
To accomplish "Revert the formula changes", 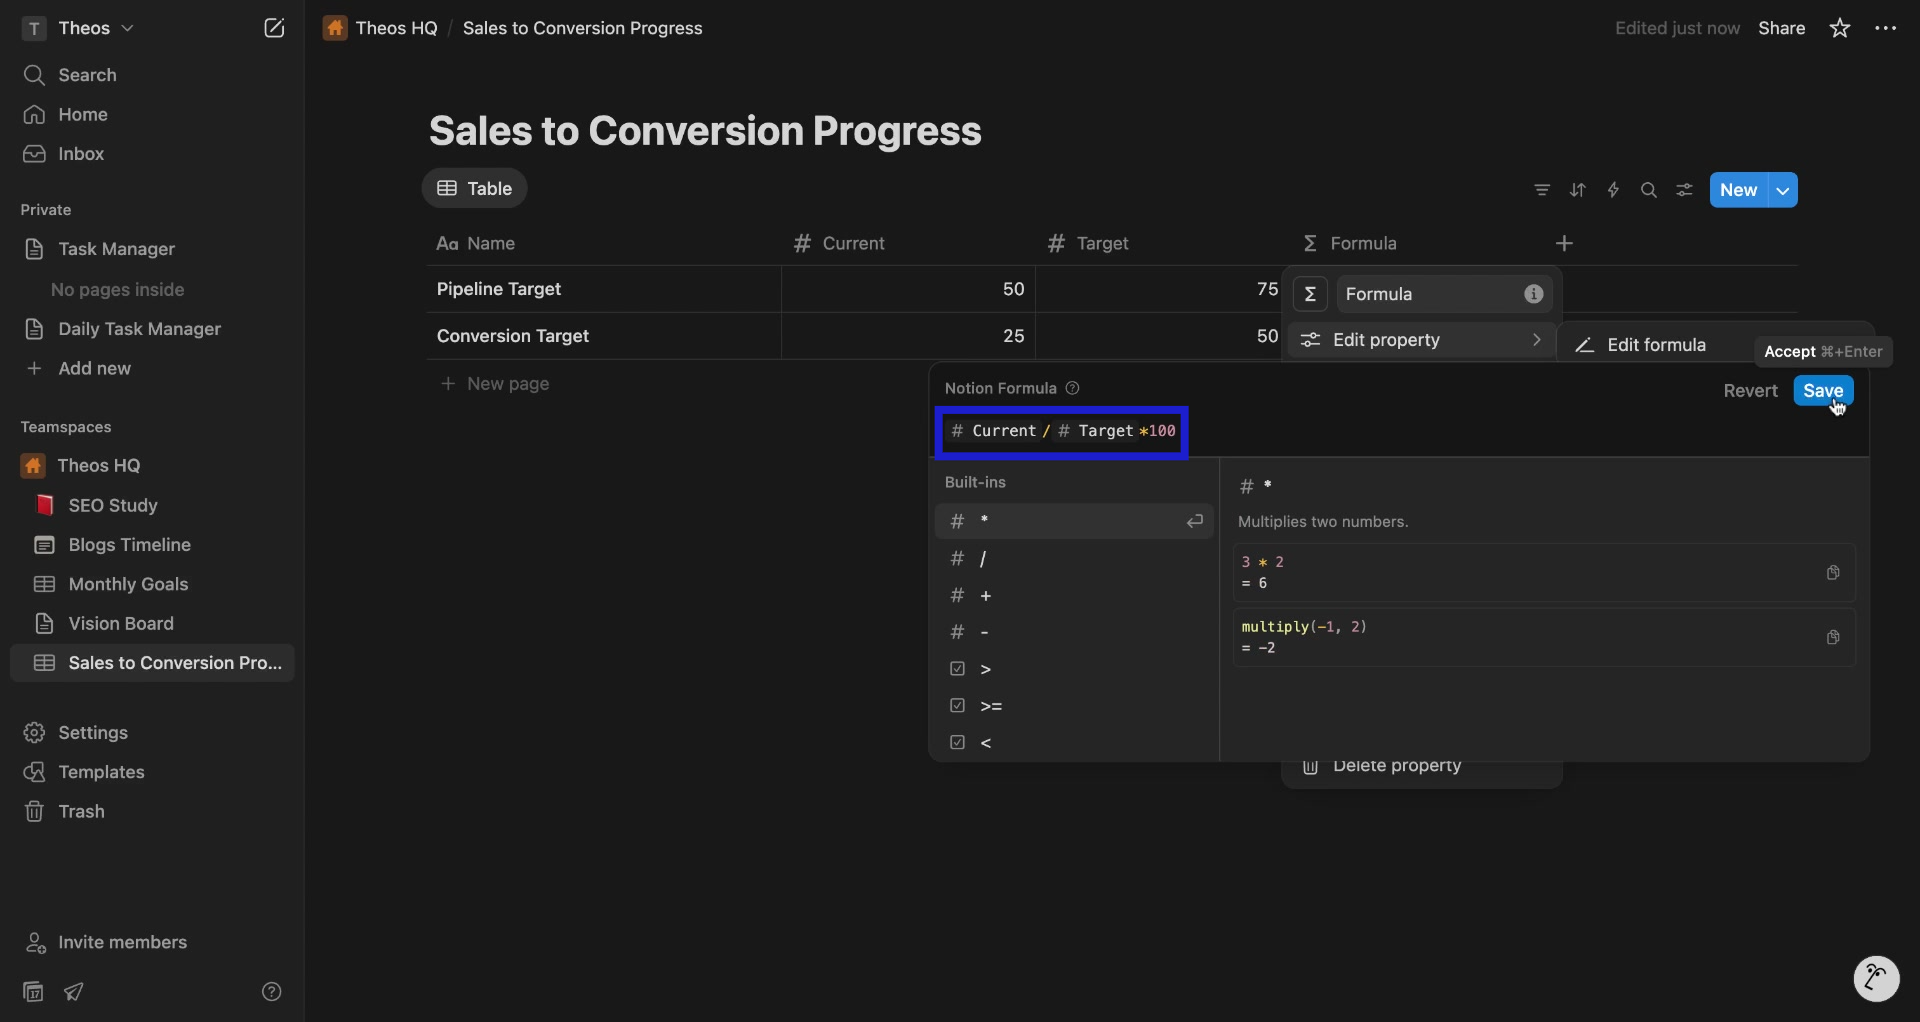I will 1749,390.
